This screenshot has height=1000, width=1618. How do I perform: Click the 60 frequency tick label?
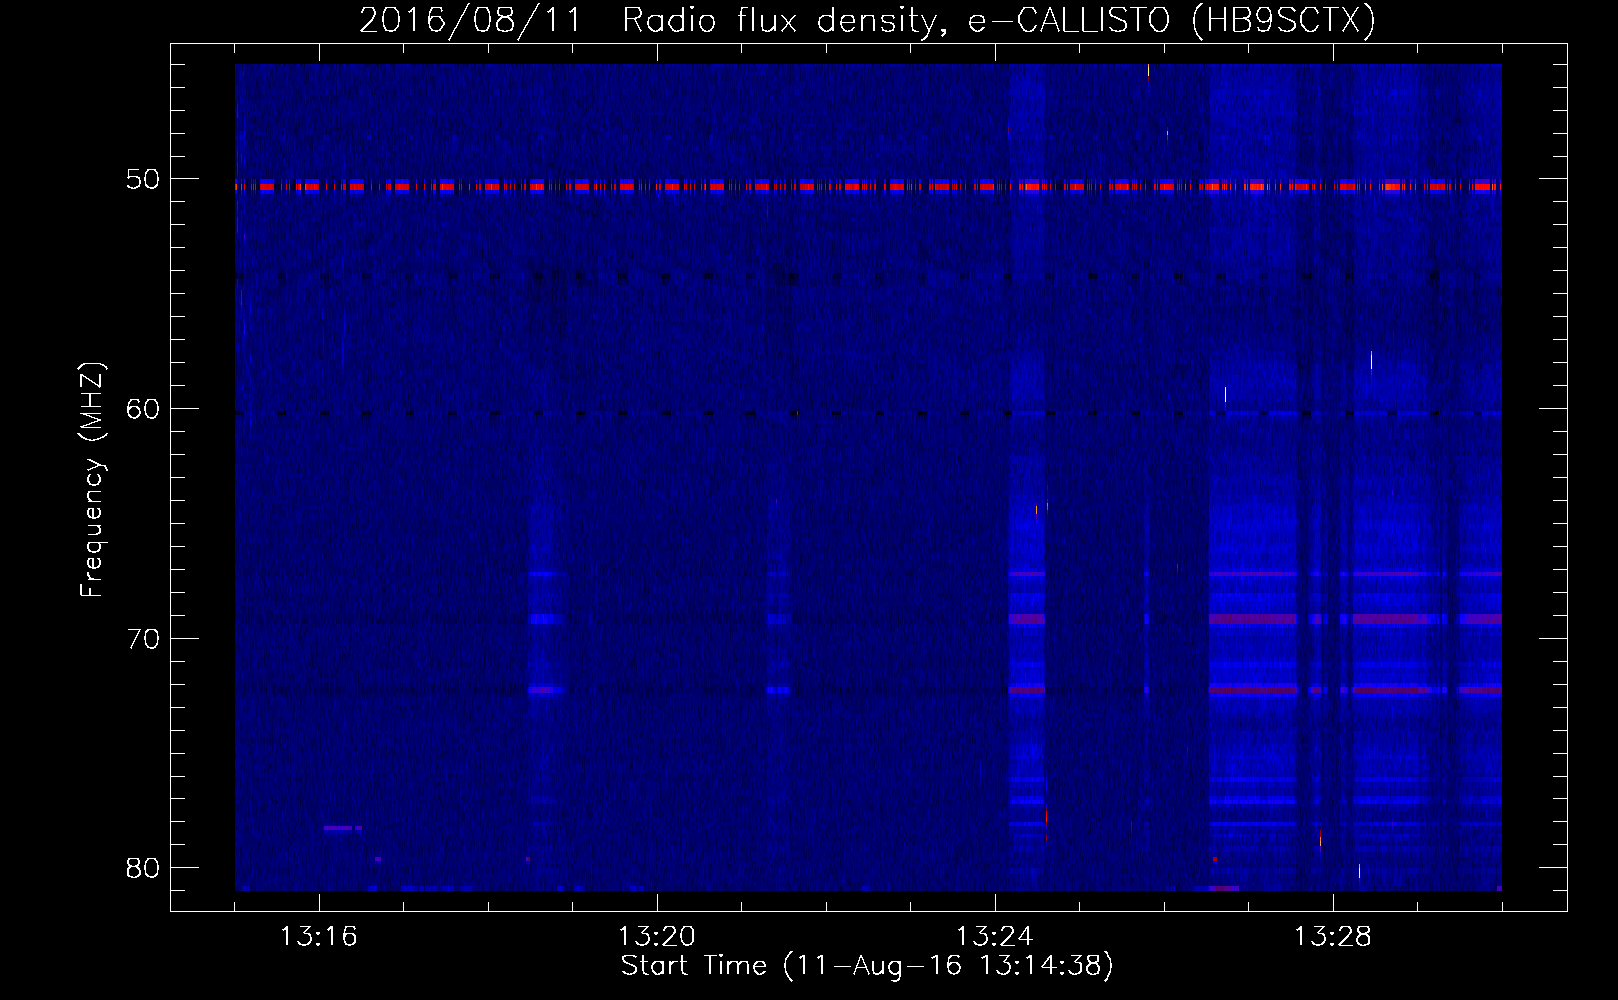point(143,408)
